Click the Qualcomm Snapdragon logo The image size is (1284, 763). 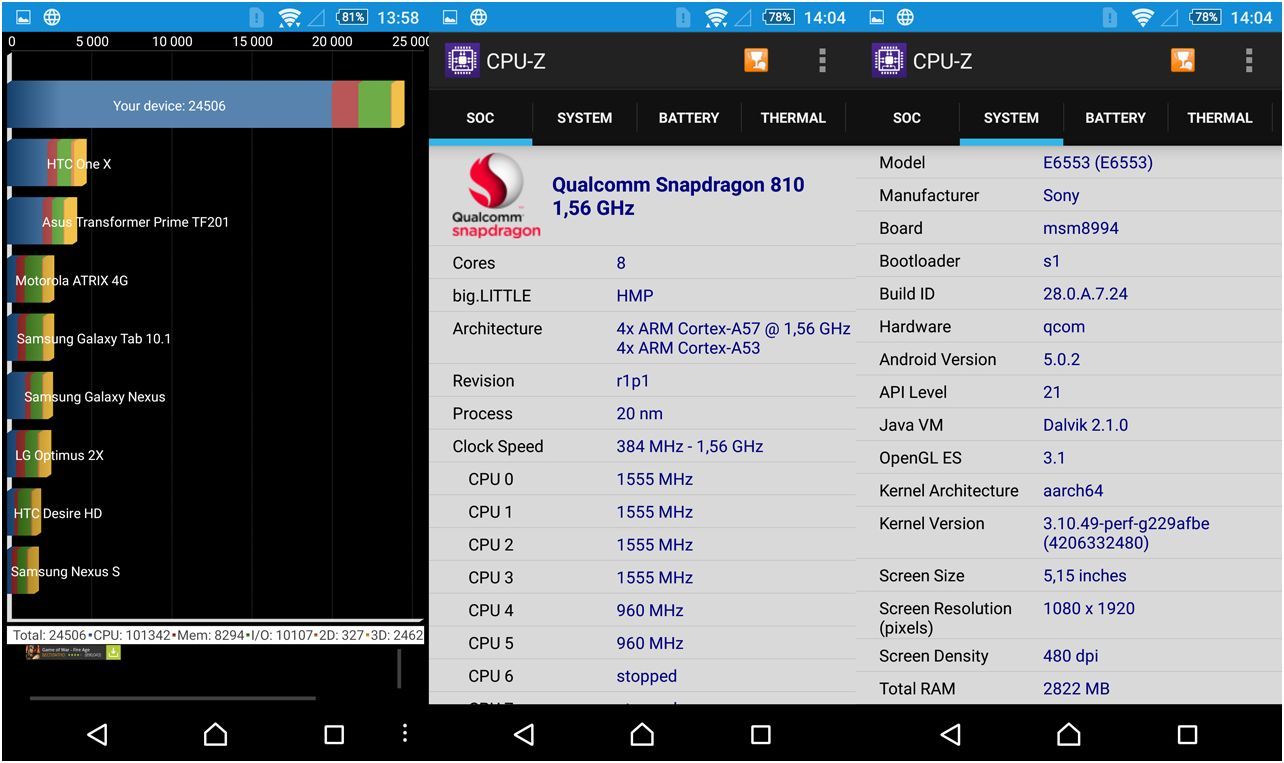495,196
